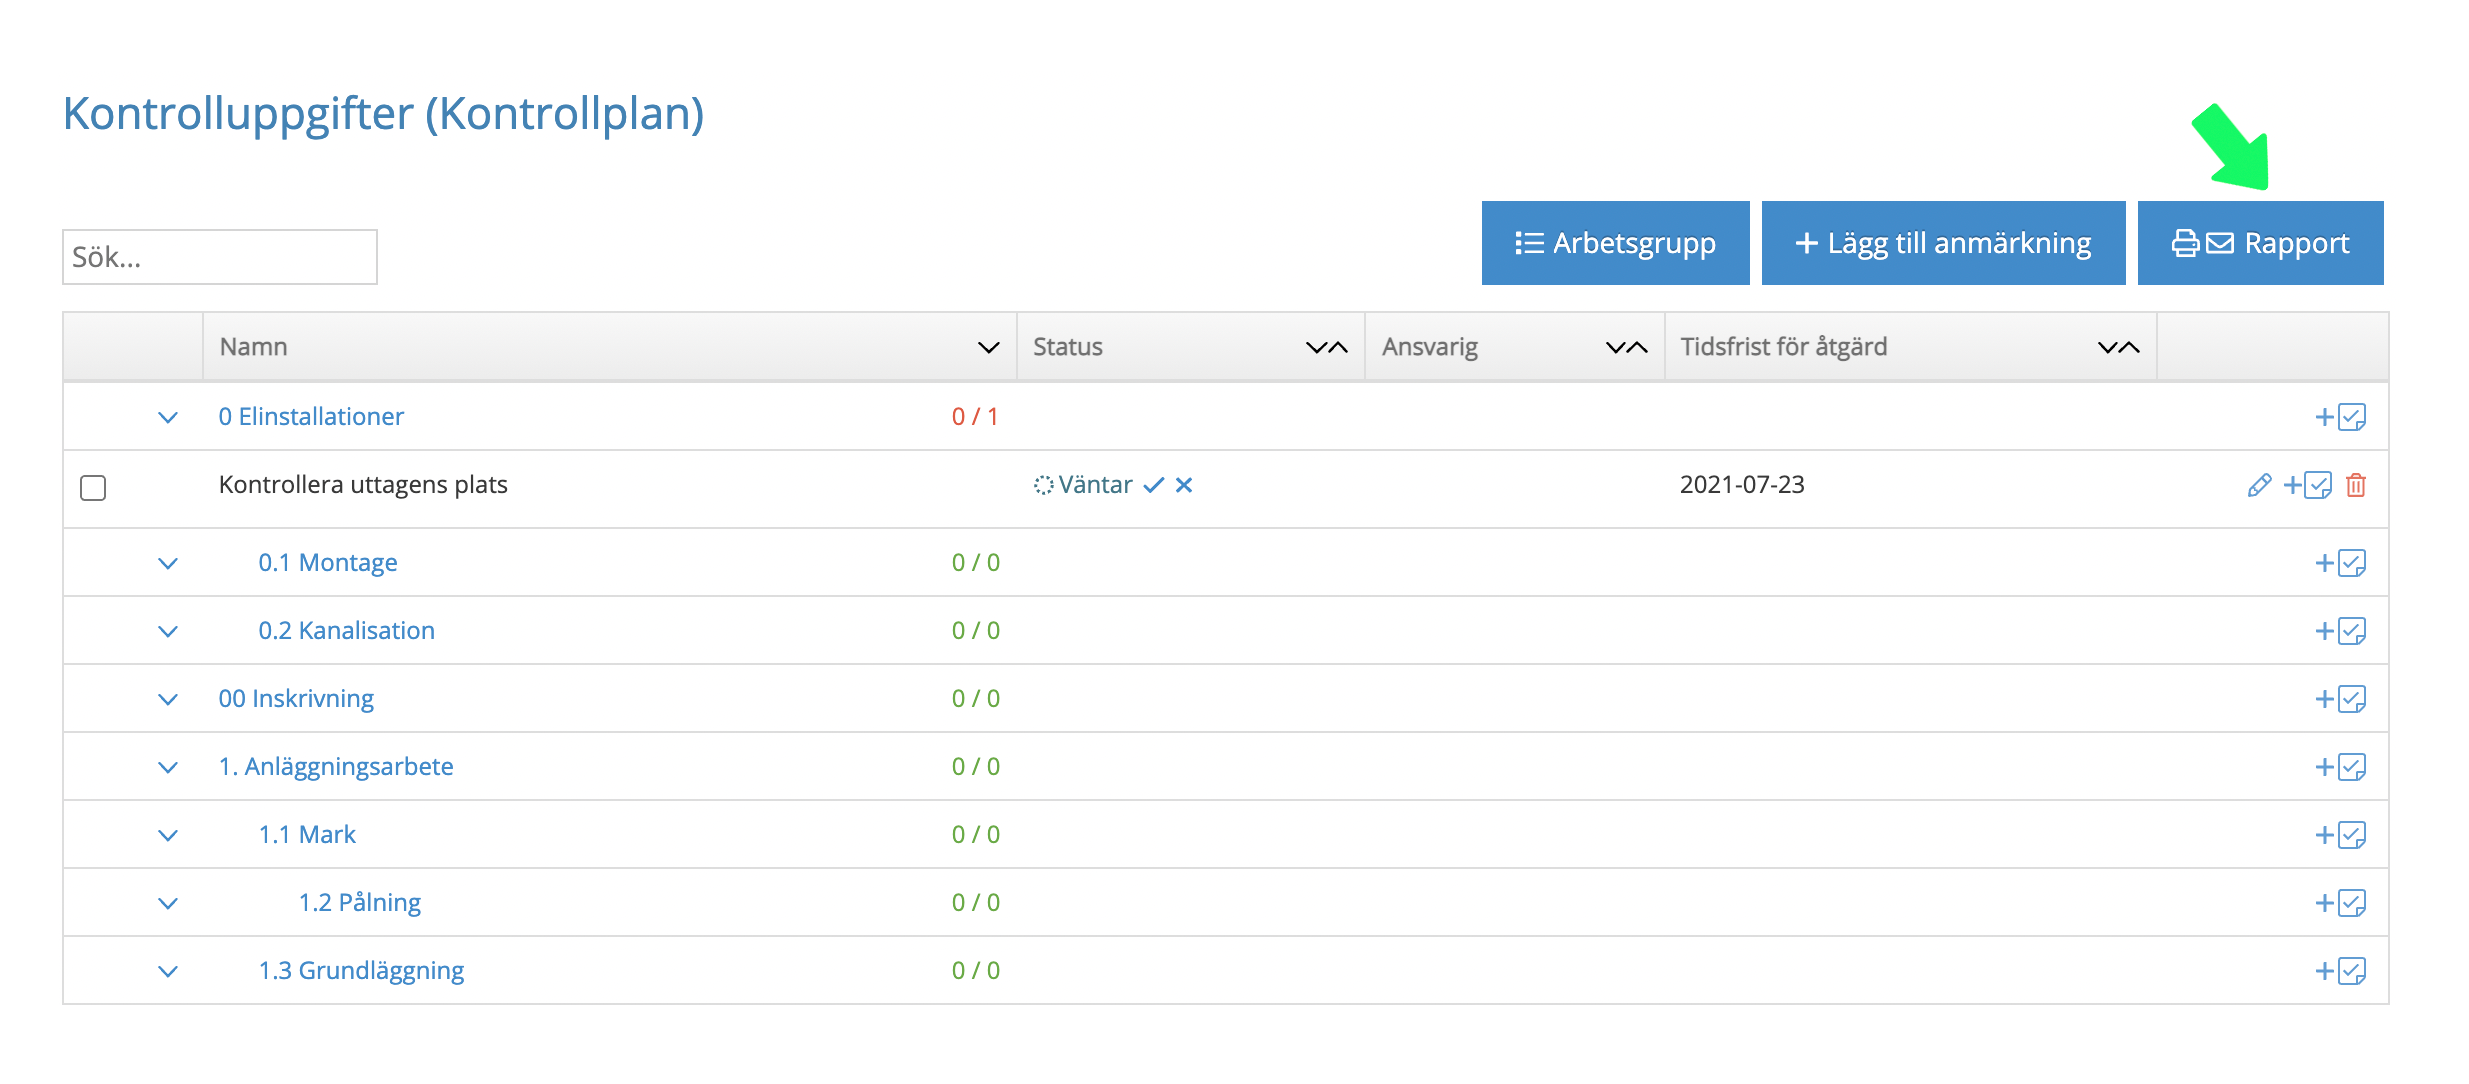Sort by the Status column arrows

pyautogui.click(x=1327, y=347)
